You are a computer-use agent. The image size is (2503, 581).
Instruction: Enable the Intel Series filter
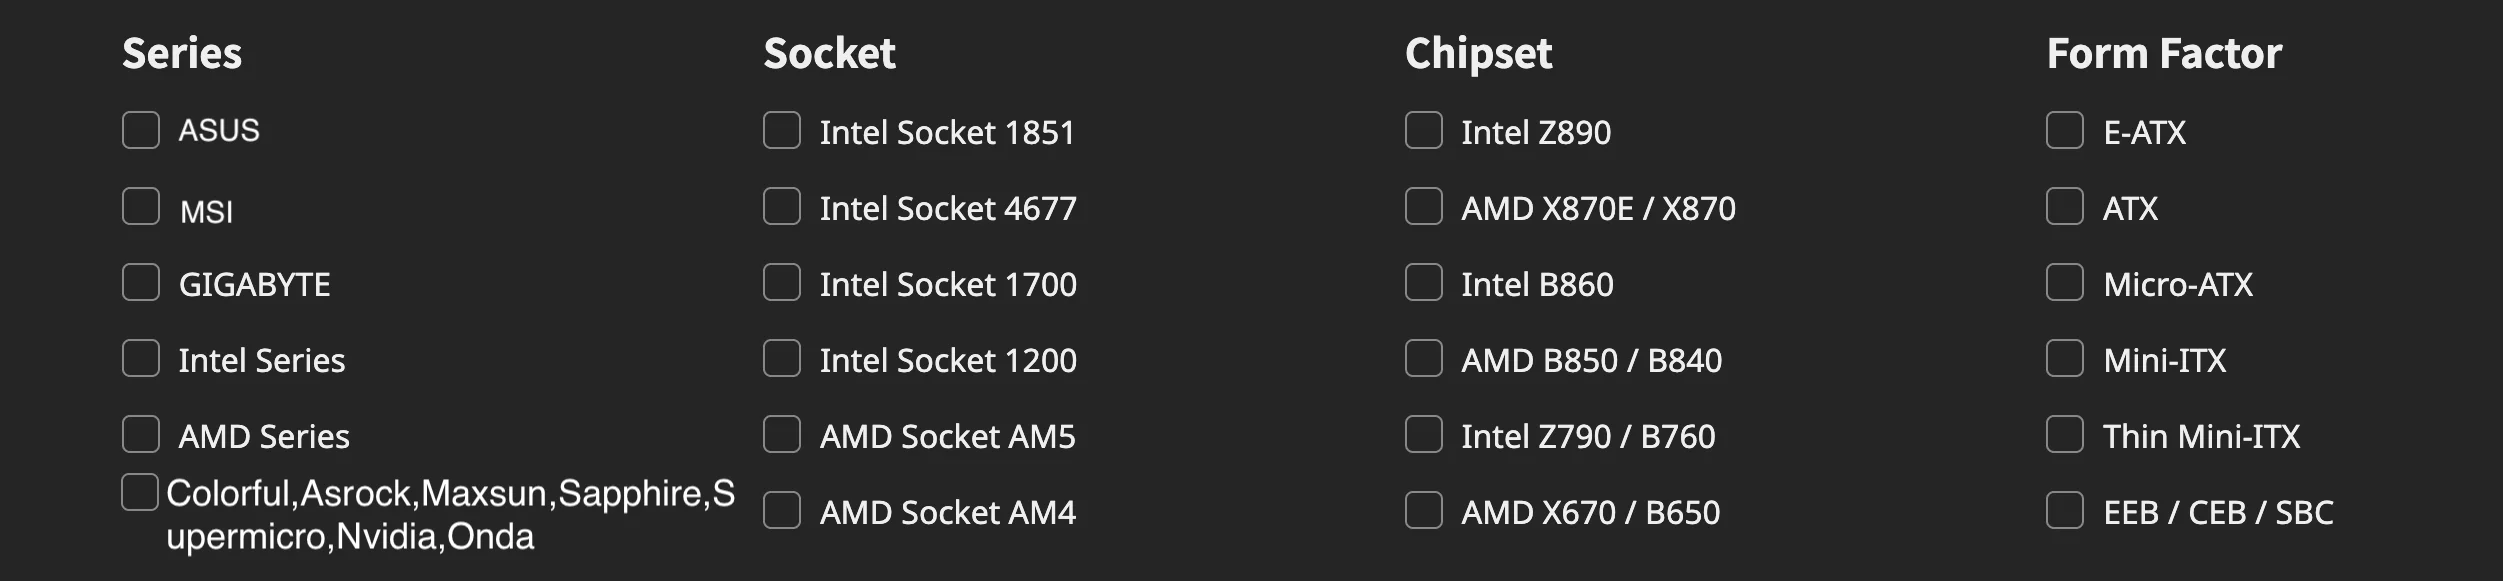point(141,359)
